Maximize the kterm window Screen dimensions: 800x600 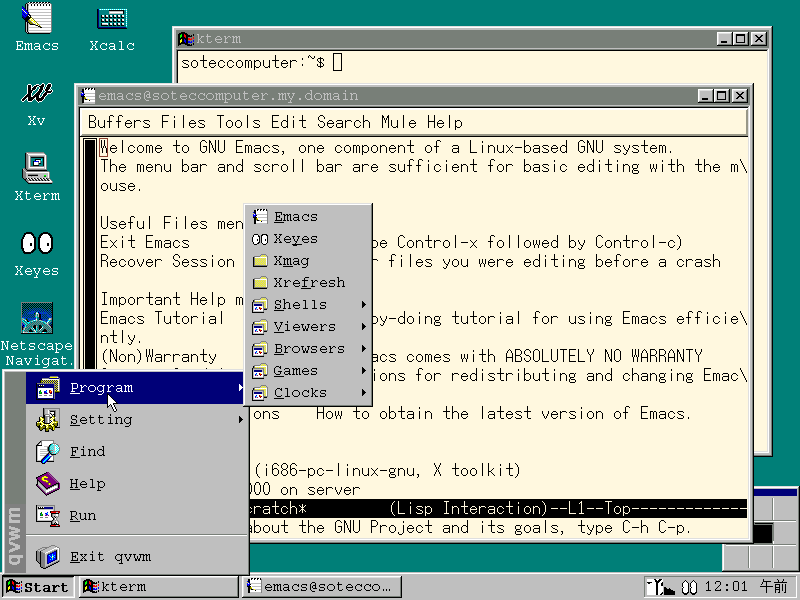[741, 39]
